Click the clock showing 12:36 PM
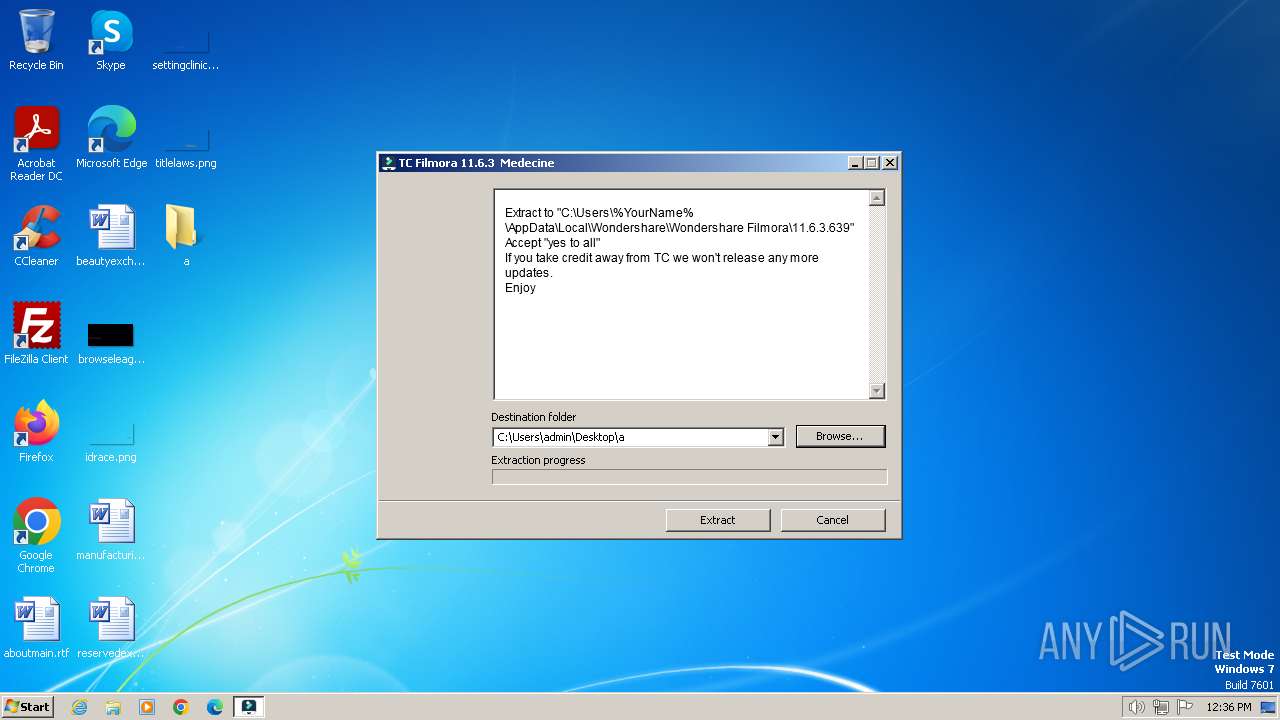This screenshot has height=720, width=1280. click(1229, 707)
